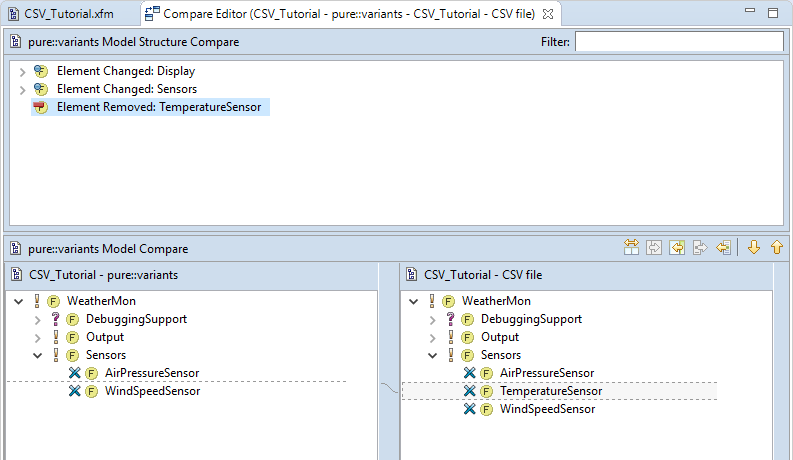Switch to the CSV_Tutorial.xfm tab
This screenshot has width=793, height=460.
67,14
